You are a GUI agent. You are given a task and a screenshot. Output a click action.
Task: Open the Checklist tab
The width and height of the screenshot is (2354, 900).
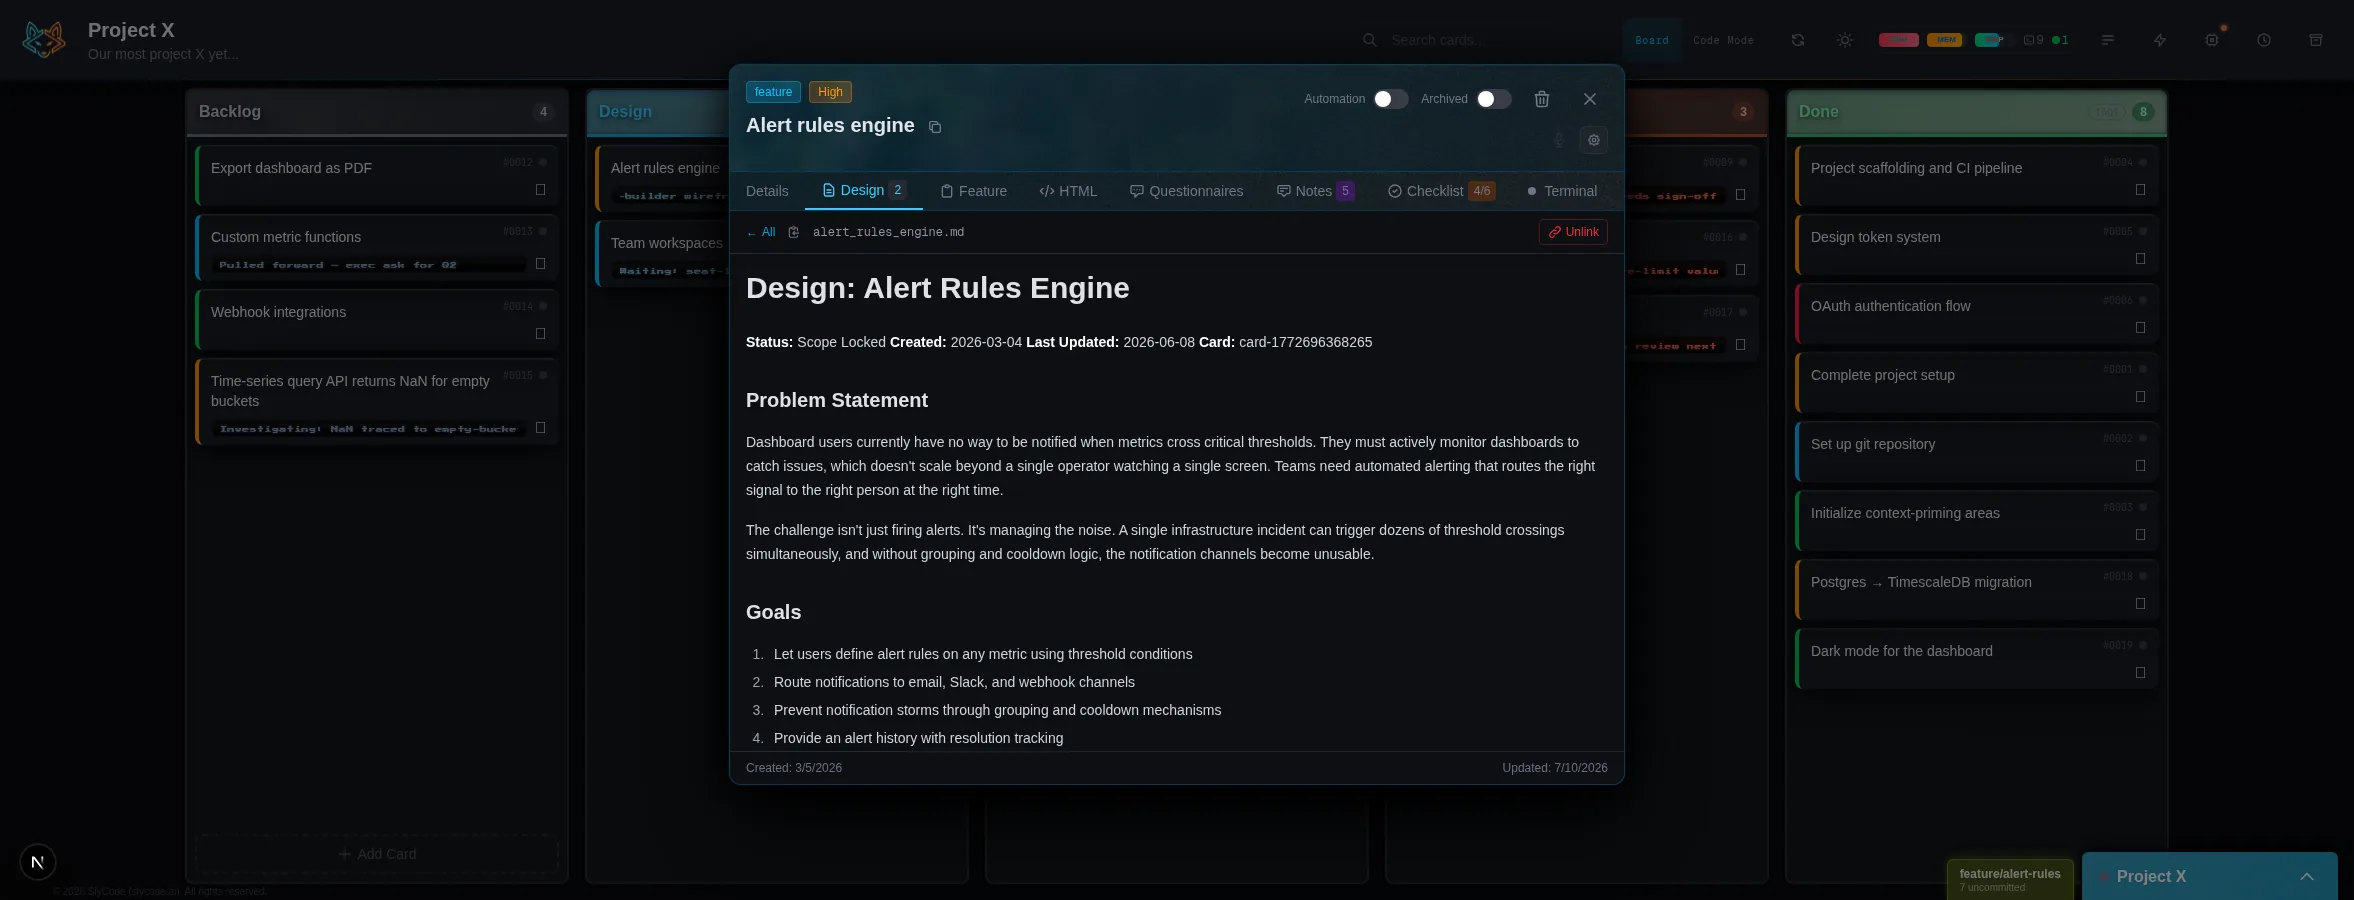coord(1441,191)
